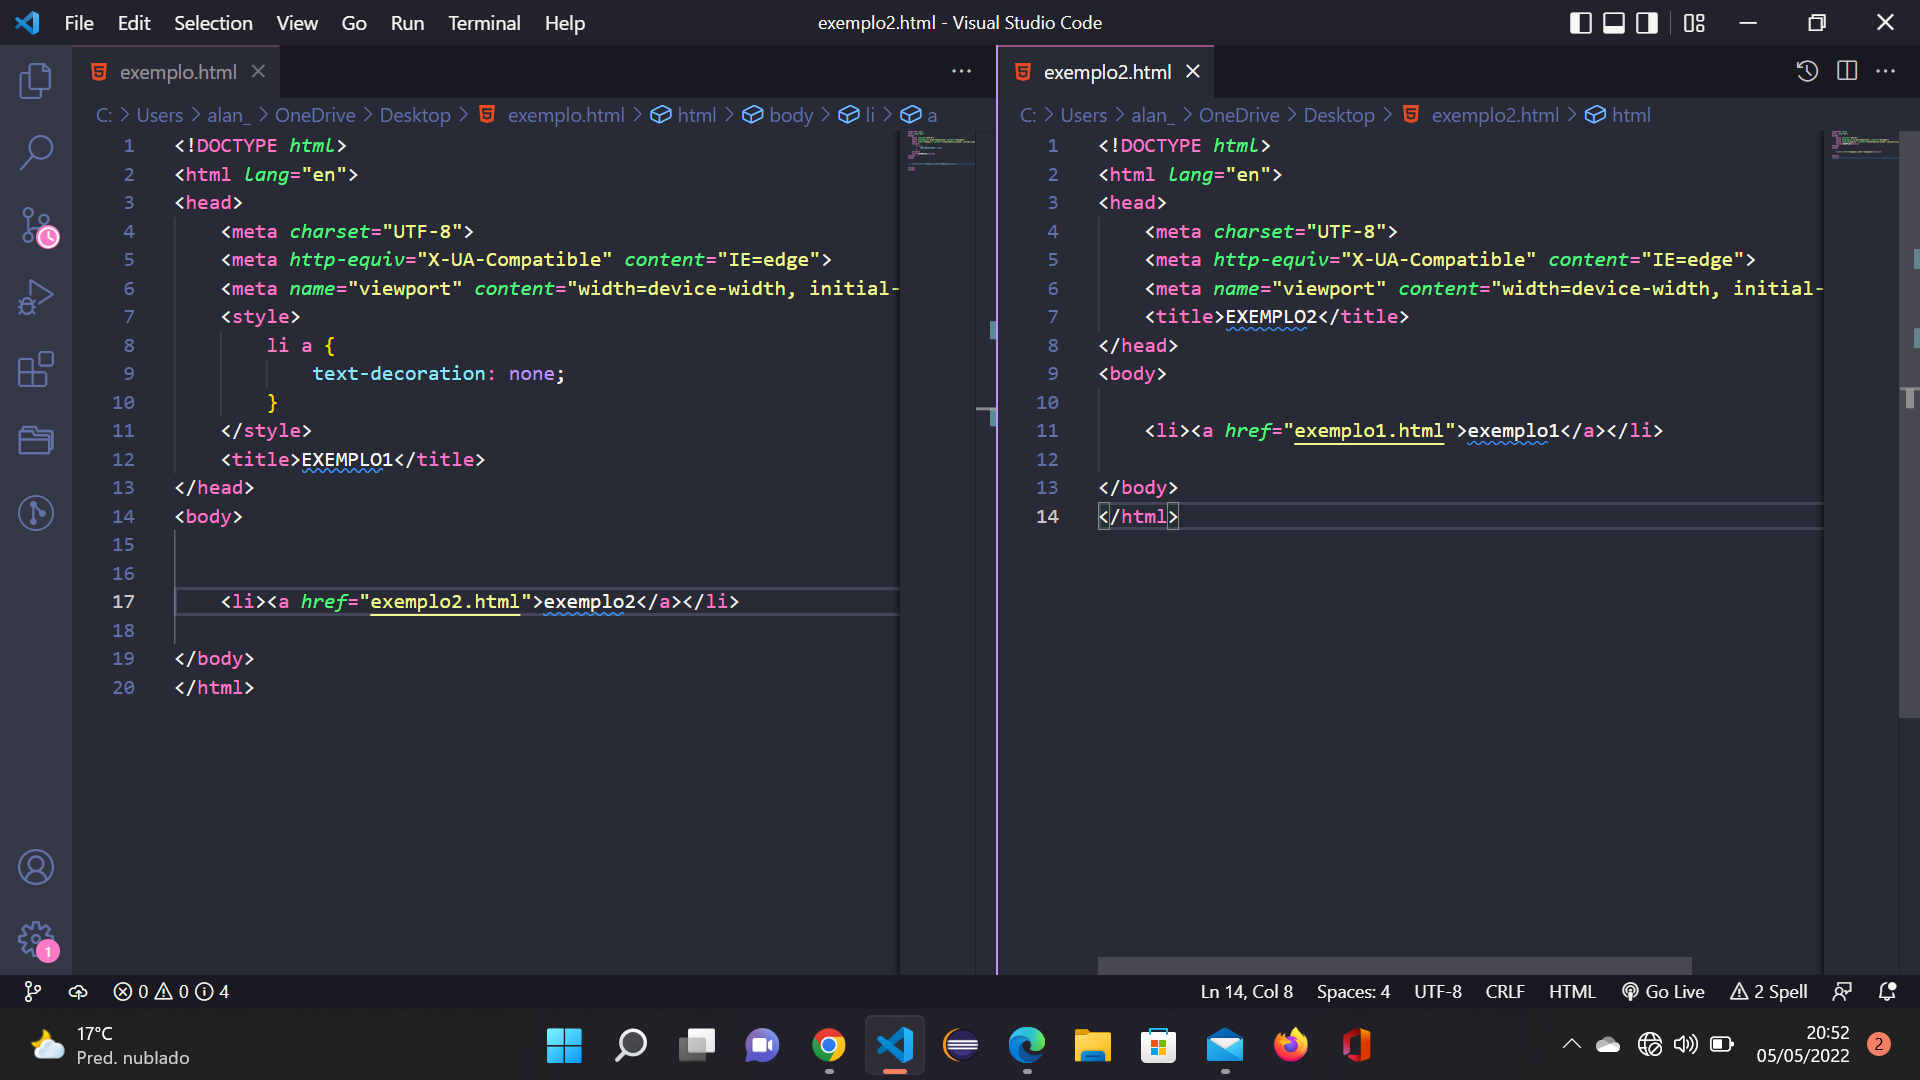The image size is (1920, 1080).
Task: Click the cloud sync icon in status bar
Action: pos(78,991)
